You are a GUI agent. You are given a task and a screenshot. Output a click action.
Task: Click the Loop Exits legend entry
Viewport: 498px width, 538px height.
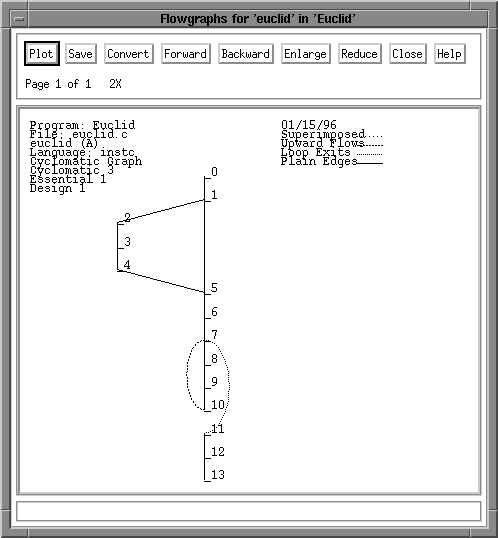click(332, 152)
